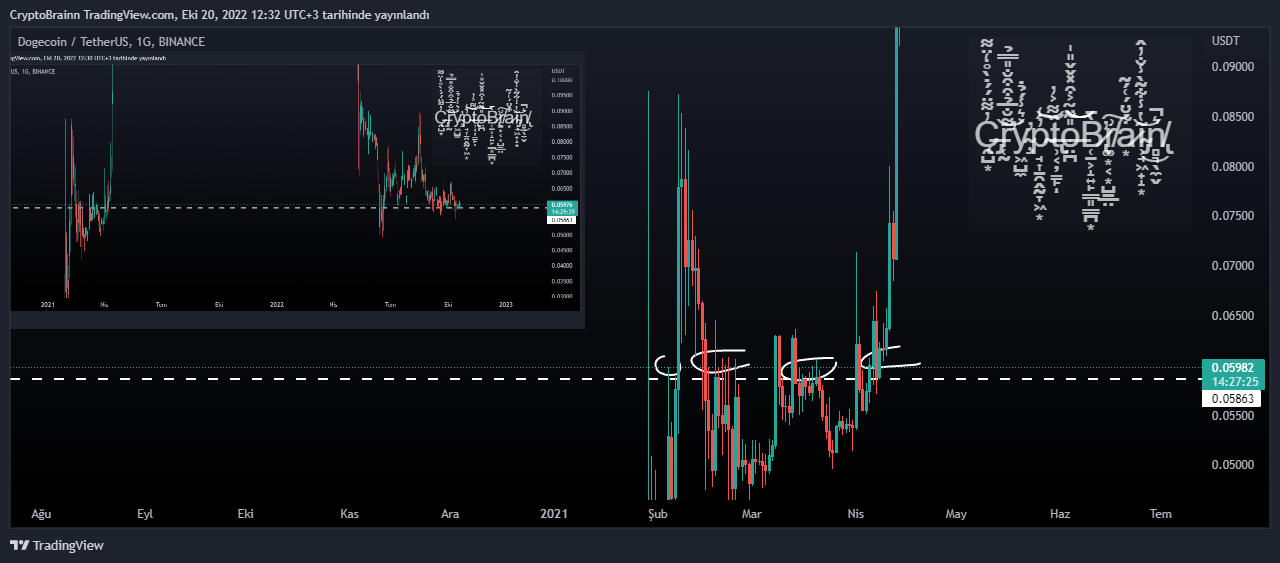This screenshot has width=1280, height=563.
Task: Click the 'Tem' month label on time axis
Action: (1160, 514)
